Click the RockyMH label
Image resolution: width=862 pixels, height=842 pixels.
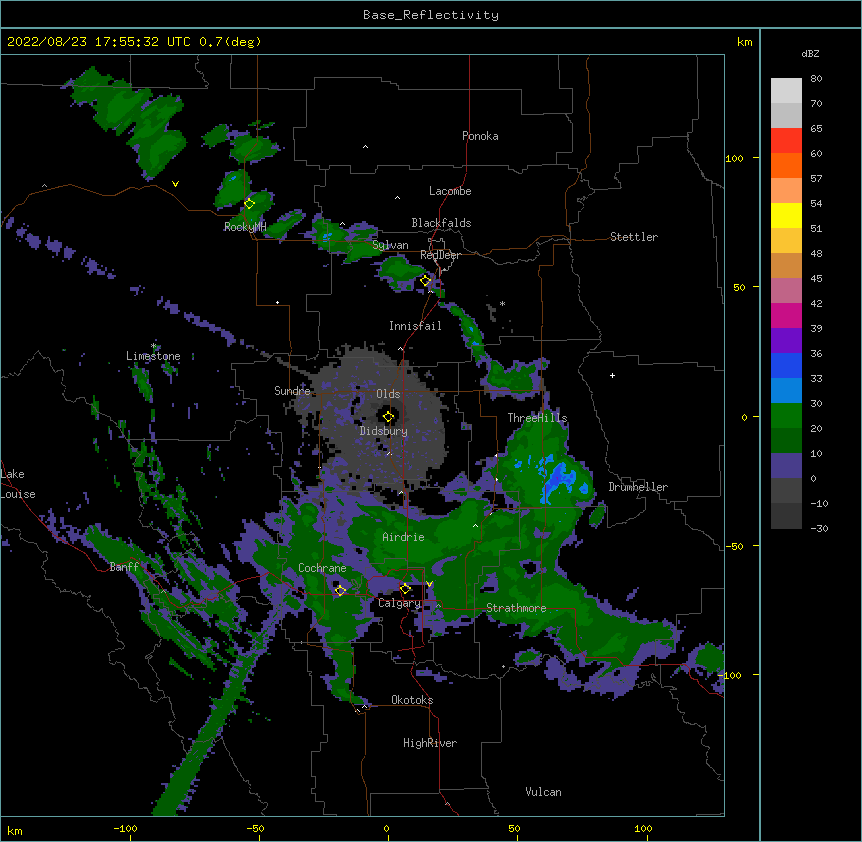pyautogui.click(x=245, y=227)
